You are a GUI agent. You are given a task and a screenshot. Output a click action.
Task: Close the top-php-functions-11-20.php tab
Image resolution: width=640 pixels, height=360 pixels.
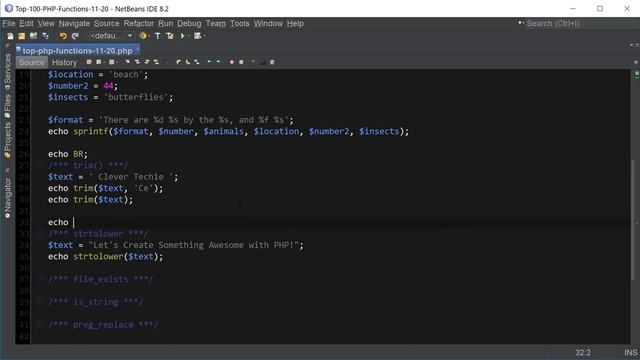pyautogui.click(x=137, y=50)
